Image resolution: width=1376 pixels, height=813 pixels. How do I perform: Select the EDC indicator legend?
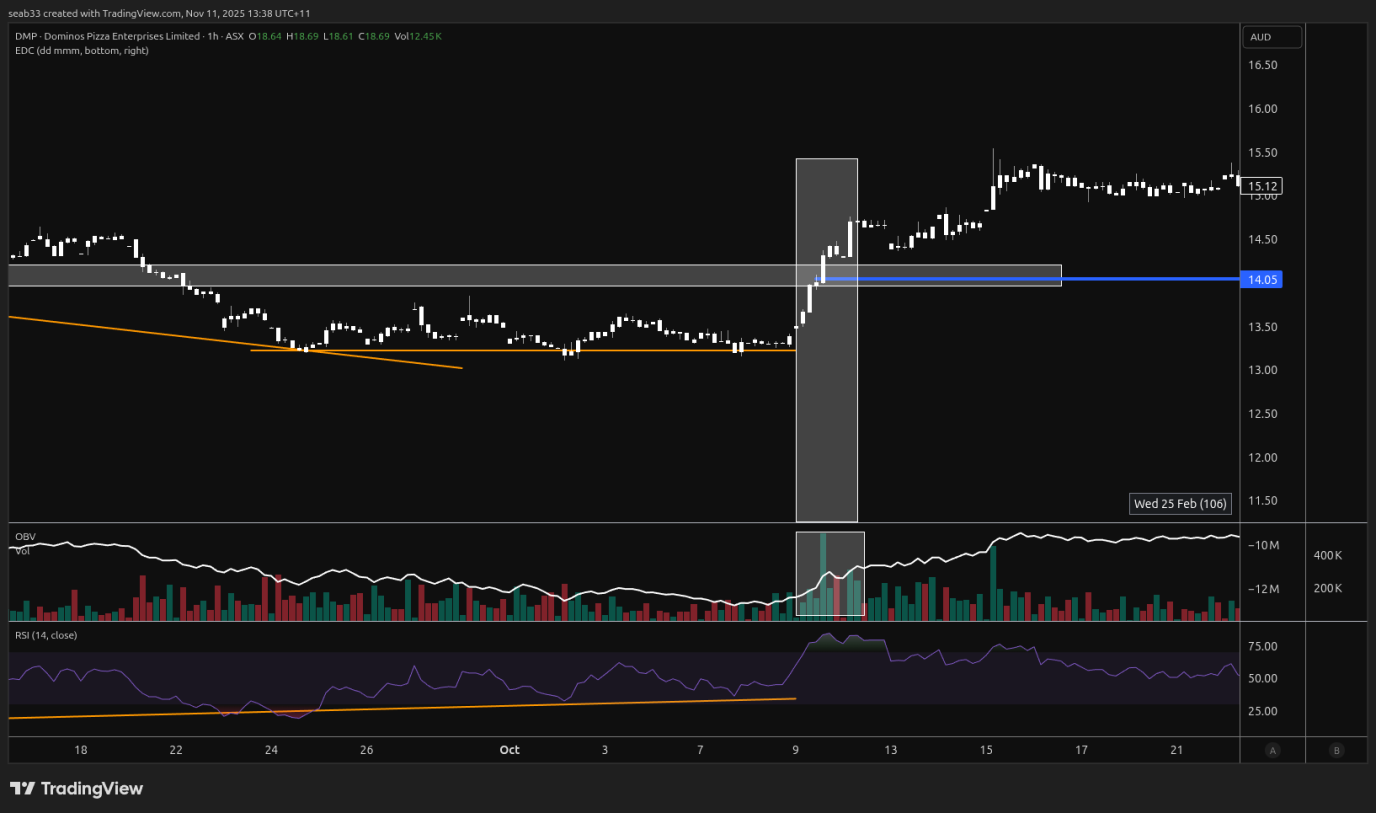point(81,50)
